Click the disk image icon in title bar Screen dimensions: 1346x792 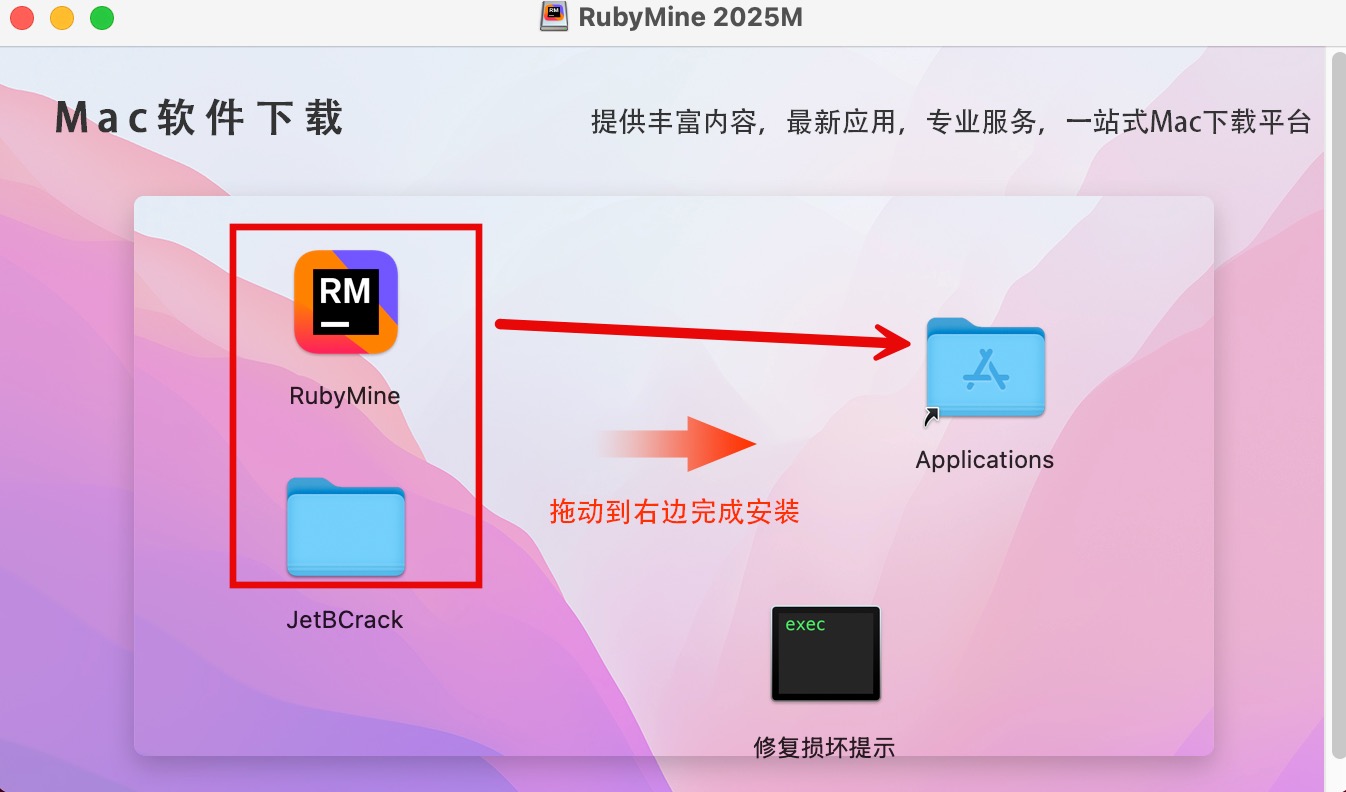click(554, 16)
